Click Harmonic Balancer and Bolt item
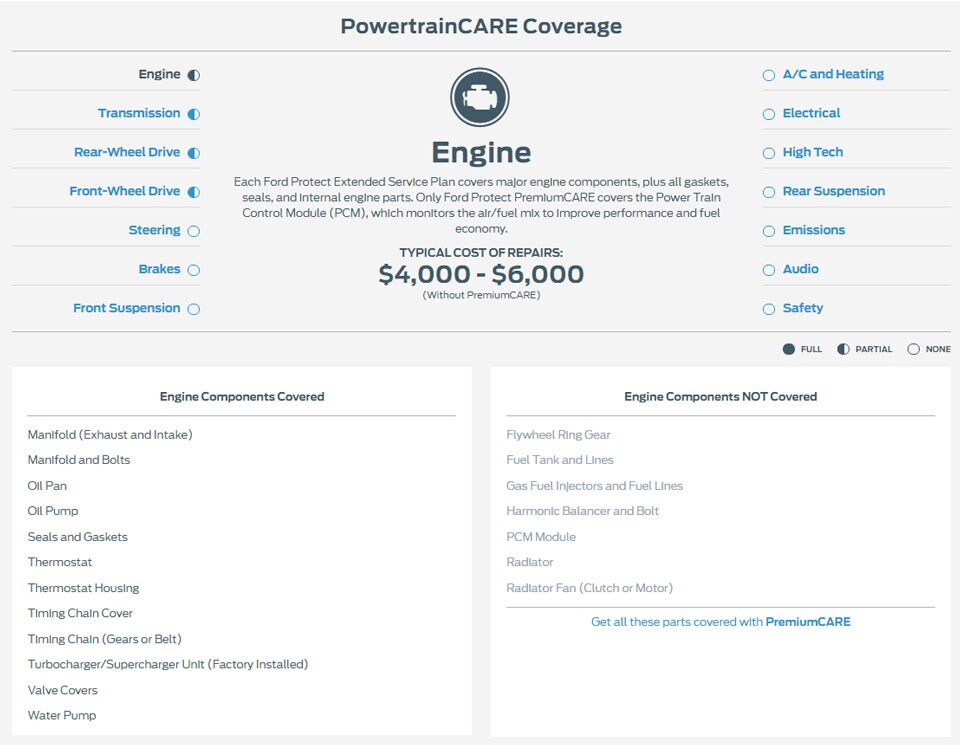 (582, 511)
